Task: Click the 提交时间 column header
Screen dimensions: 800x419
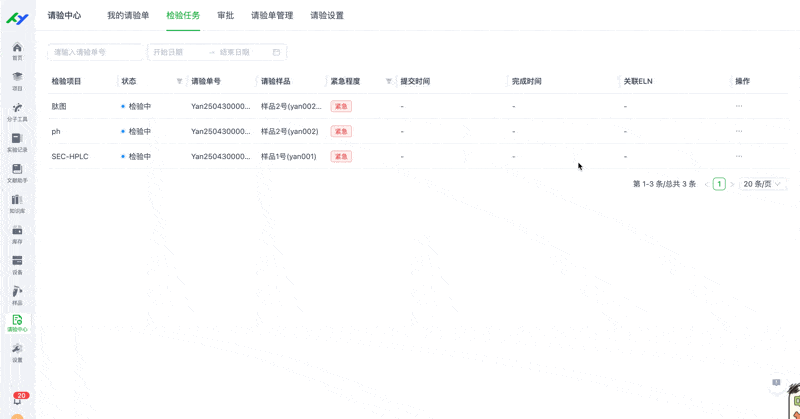Action: pos(415,81)
